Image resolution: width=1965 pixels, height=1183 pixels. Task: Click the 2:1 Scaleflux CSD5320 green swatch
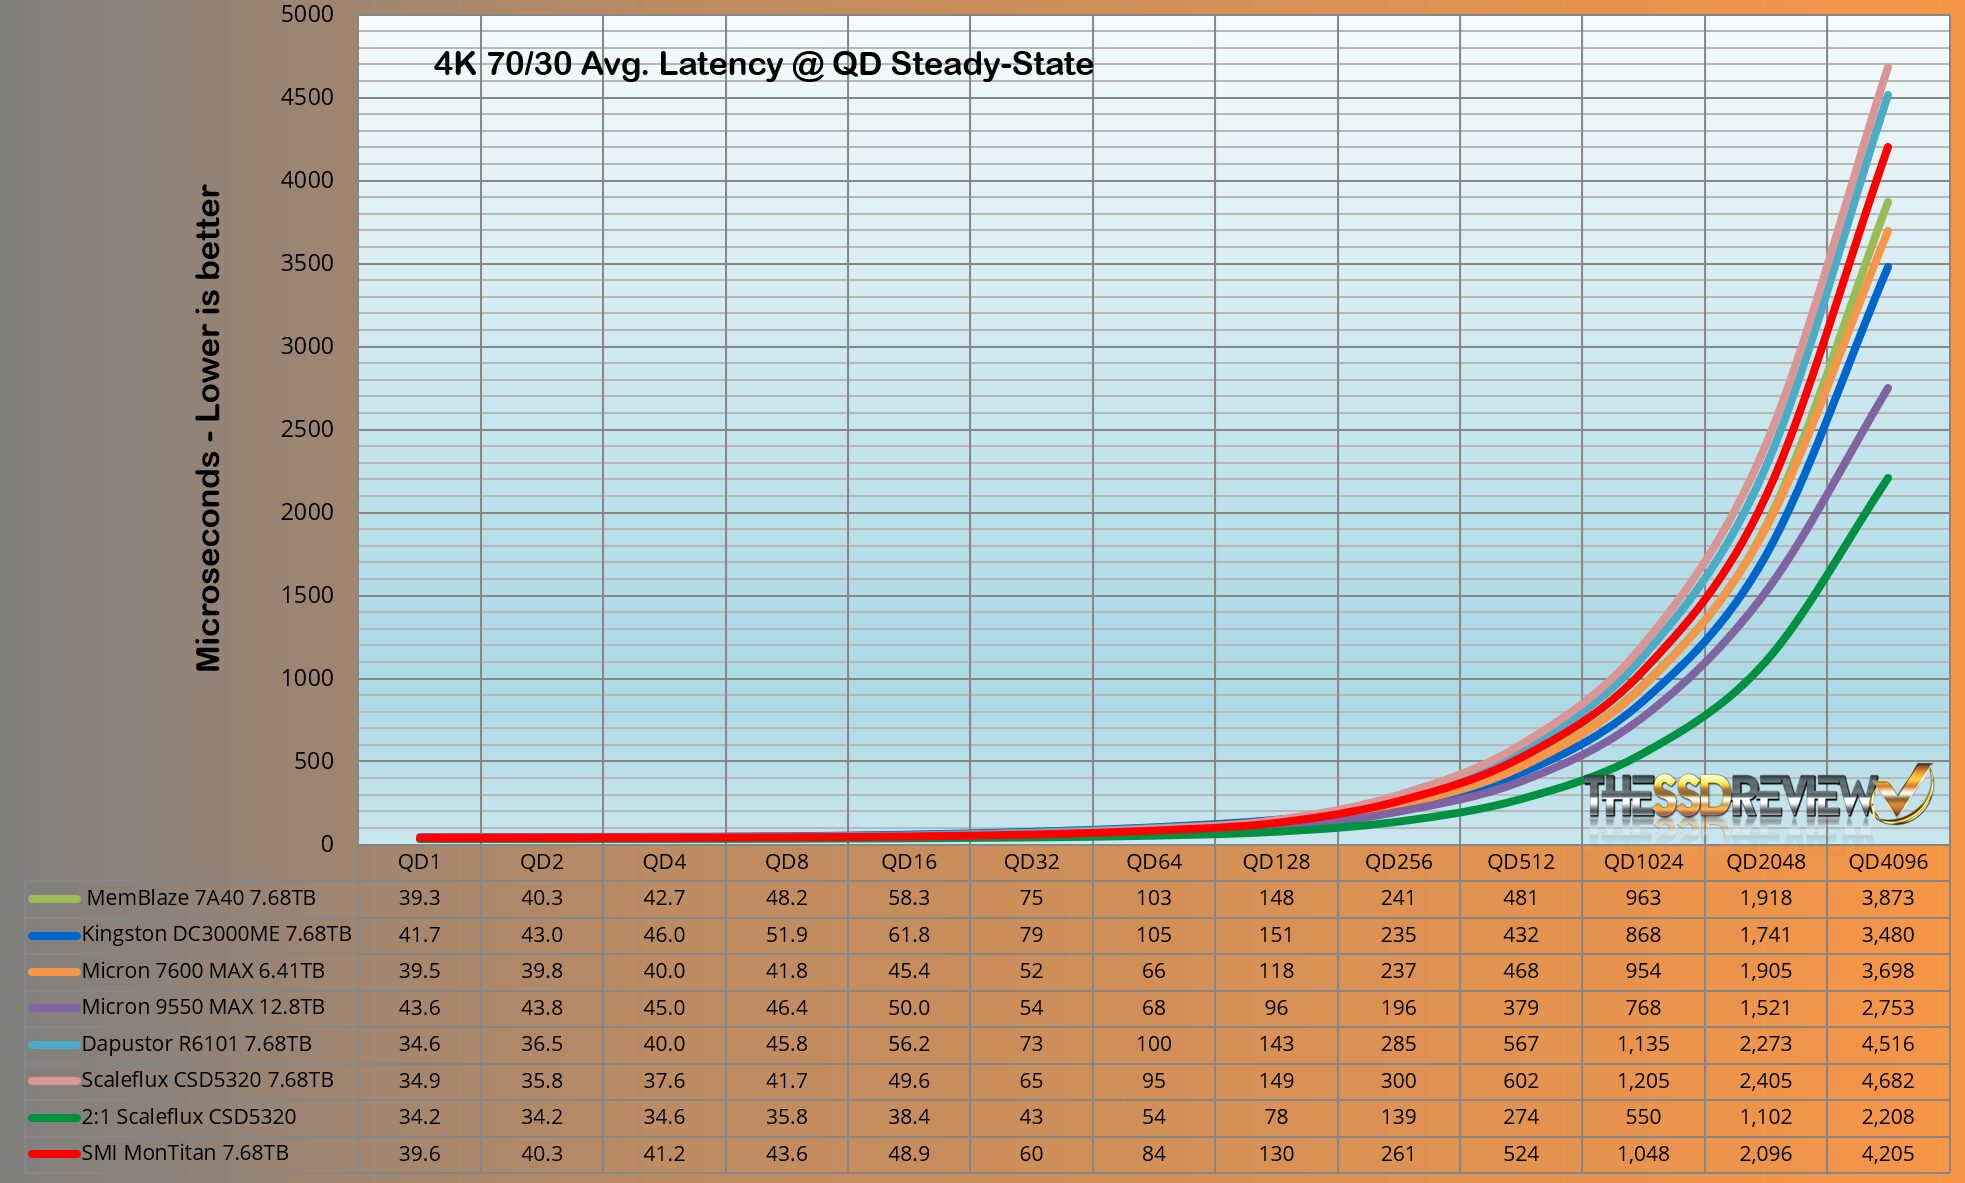(x=54, y=1118)
